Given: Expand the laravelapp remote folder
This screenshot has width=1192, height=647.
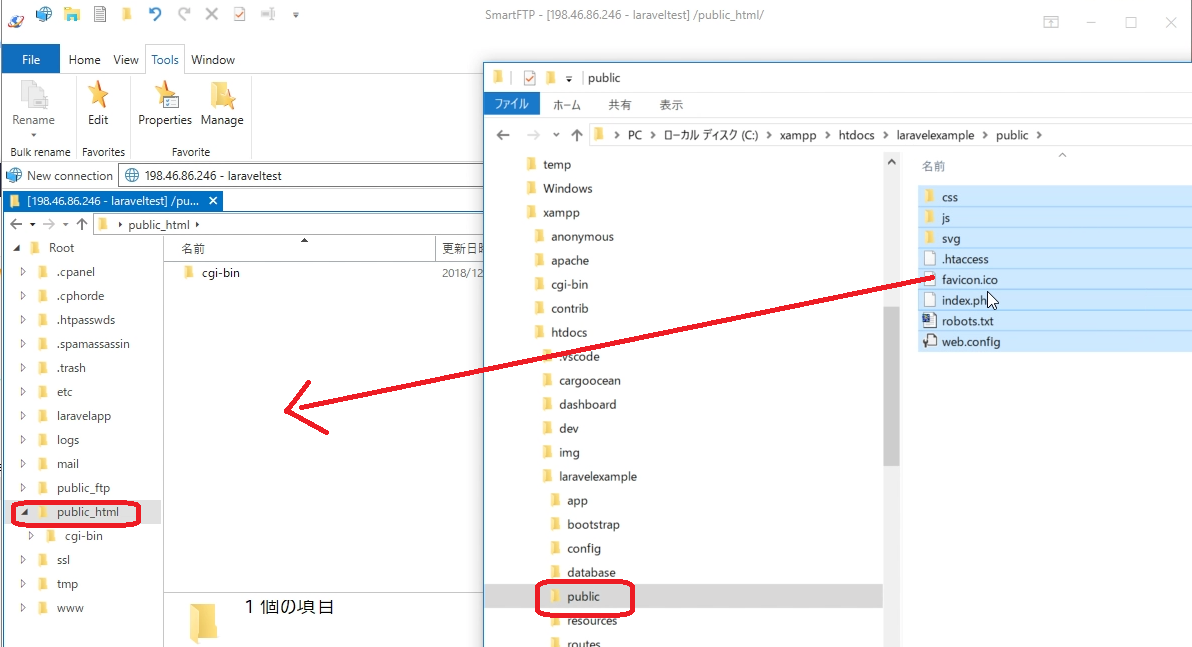Looking at the screenshot, I should click(x=23, y=416).
